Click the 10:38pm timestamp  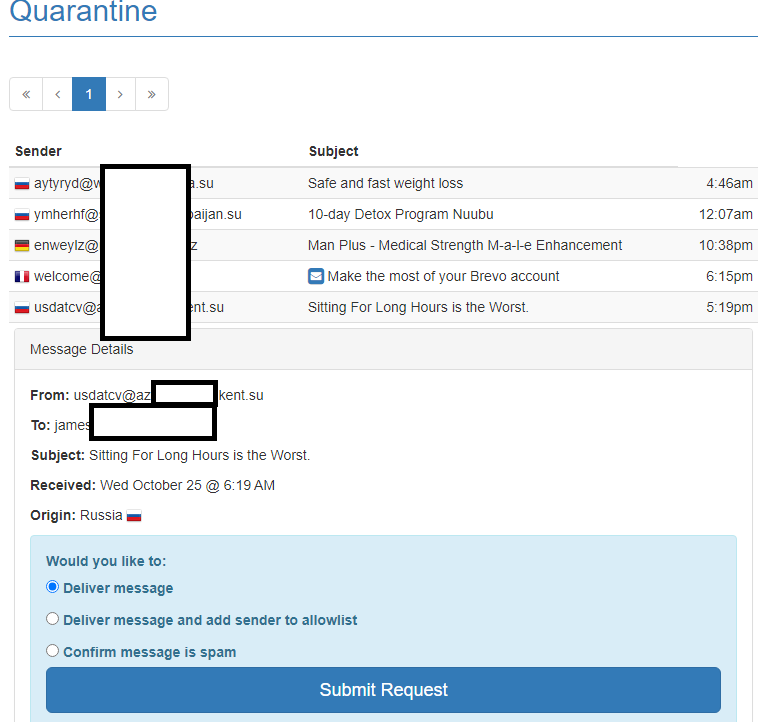point(725,245)
